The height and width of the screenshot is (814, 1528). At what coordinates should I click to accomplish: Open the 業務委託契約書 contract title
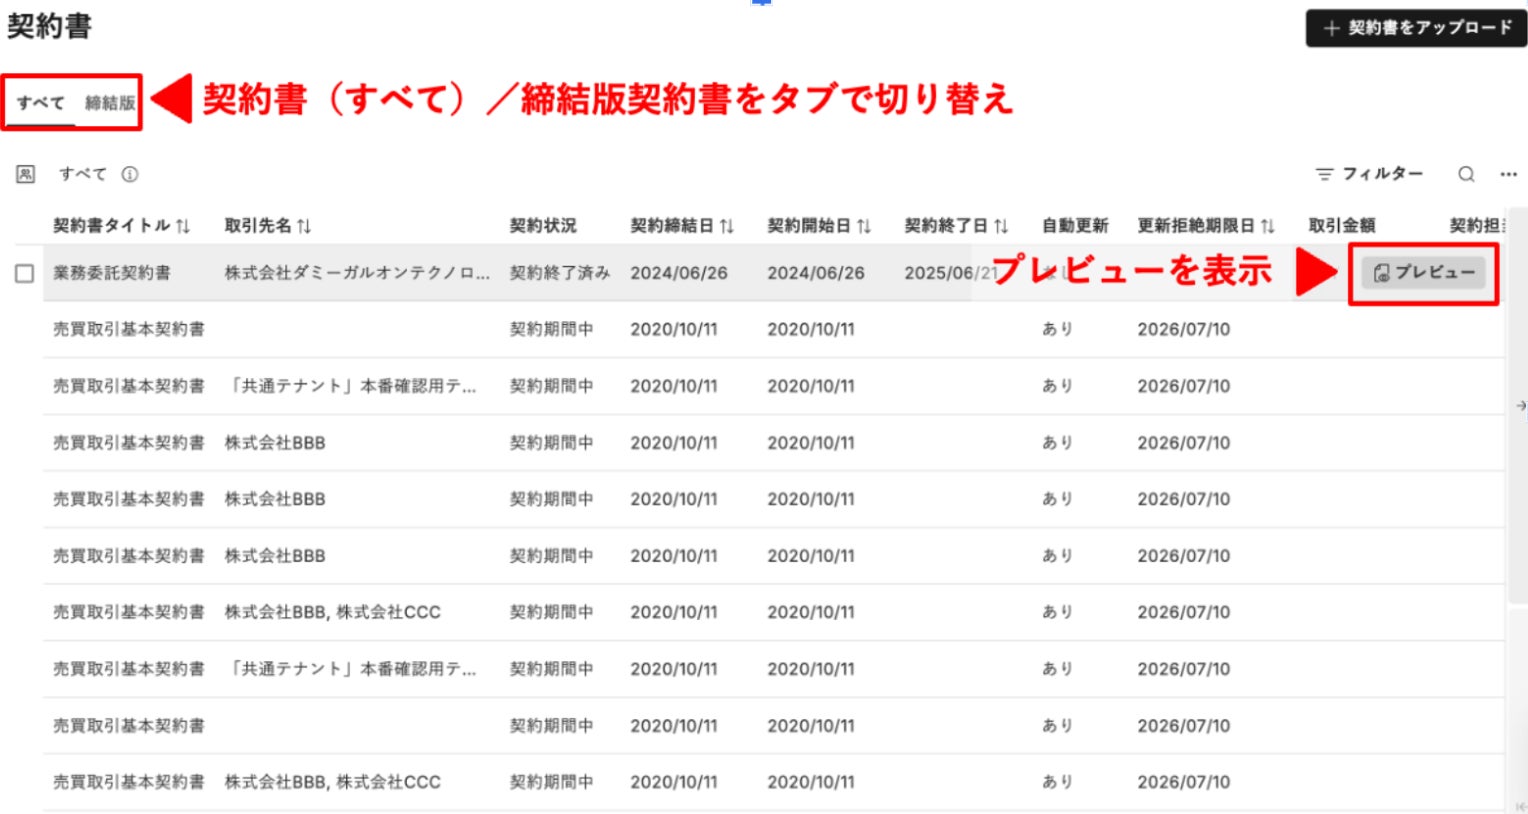click(112, 273)
